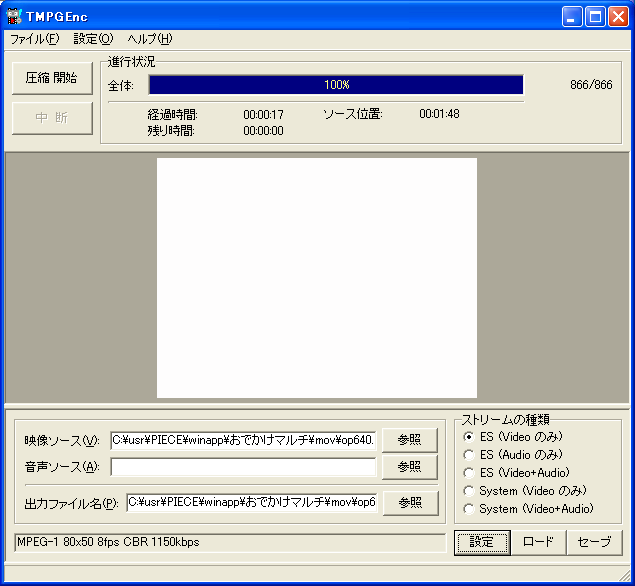Select System (Video+Audio) stream type
The image size is (635, 586).
(x=528, y=509)
